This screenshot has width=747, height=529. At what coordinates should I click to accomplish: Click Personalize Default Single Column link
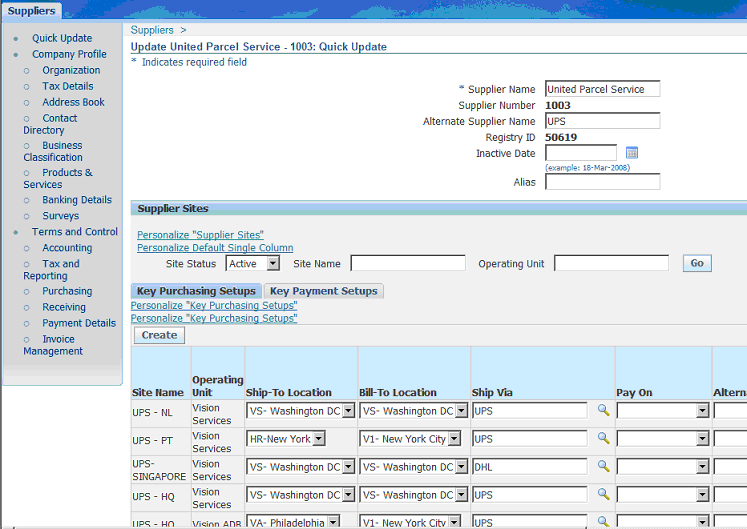coord(215,248)
